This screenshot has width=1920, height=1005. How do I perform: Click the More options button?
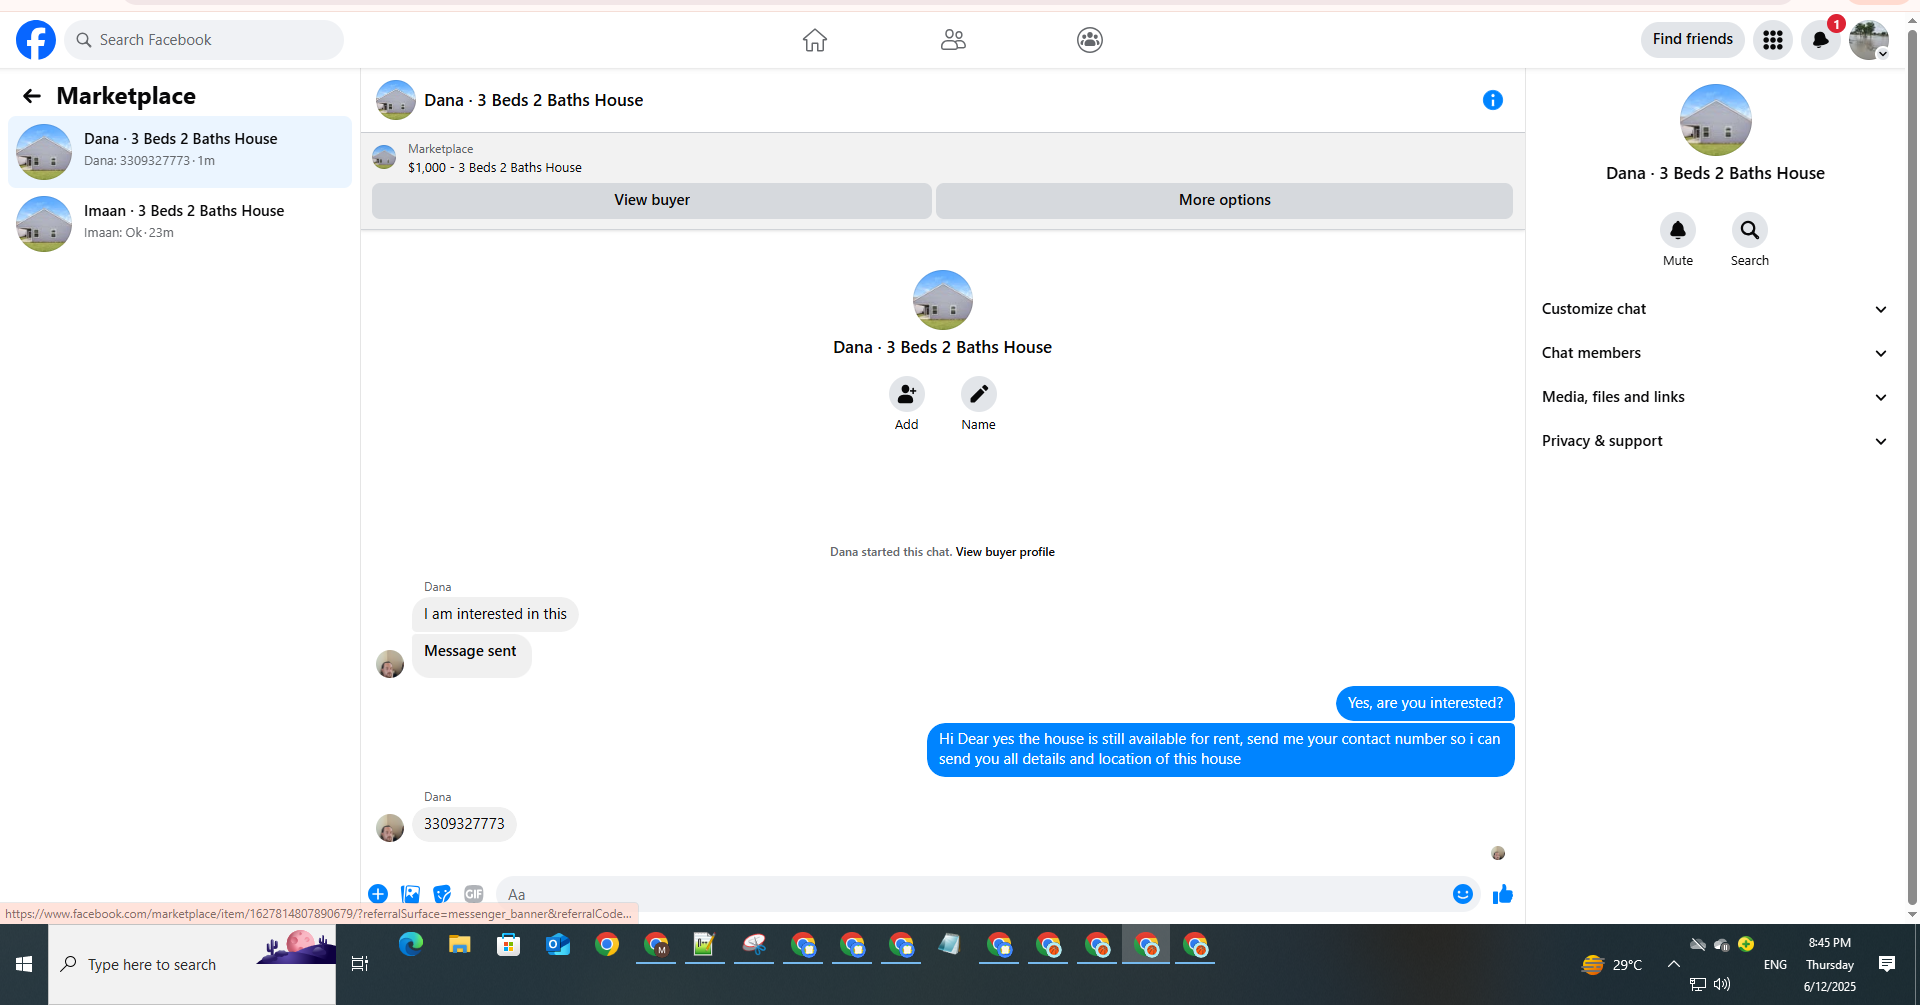click(x=1224, y=200)
